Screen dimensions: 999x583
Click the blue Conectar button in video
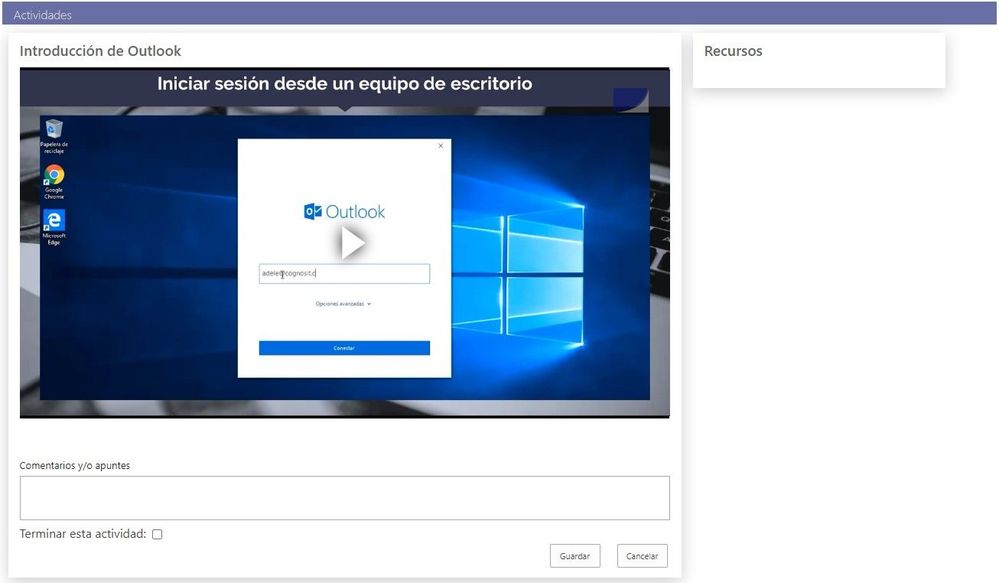(344, 348)
